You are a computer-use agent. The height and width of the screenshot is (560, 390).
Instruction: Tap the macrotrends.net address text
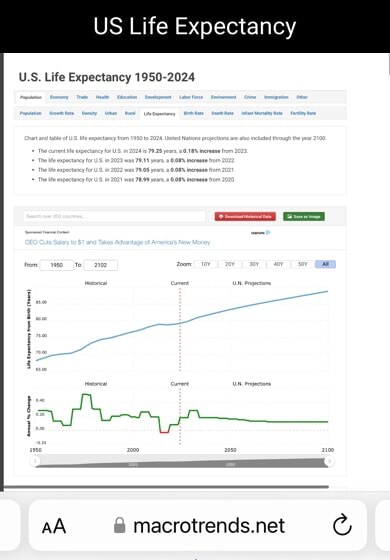tap(209, 526)
